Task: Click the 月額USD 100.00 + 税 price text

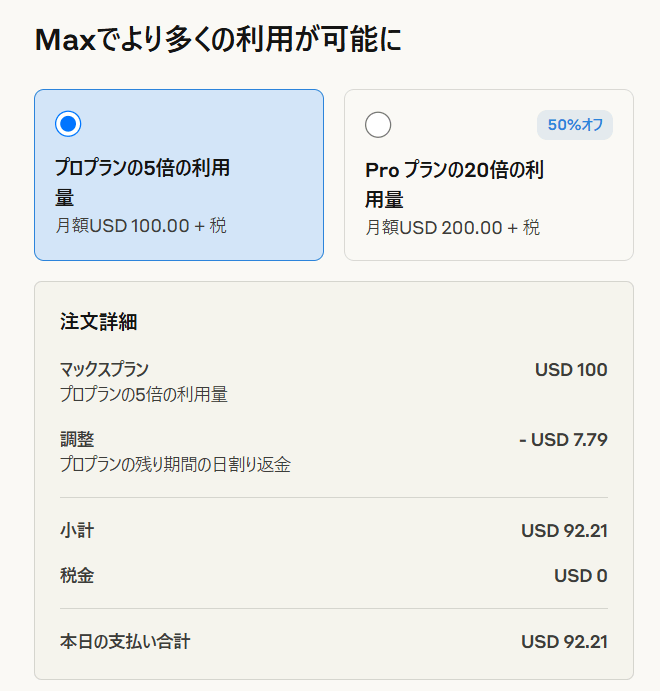Action: click(x=141, y=226)
